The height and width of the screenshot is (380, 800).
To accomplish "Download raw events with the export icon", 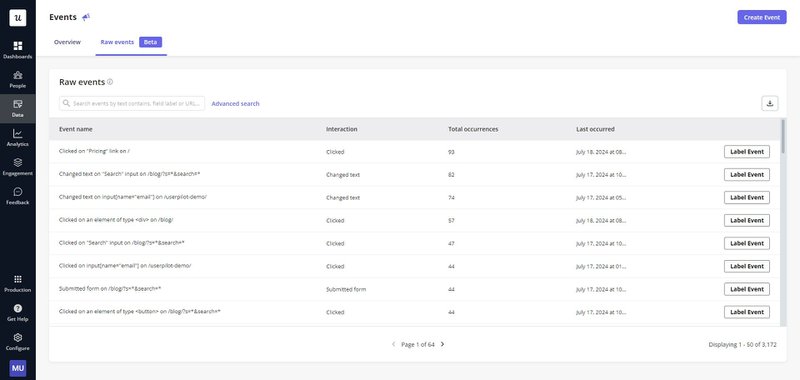I will [770, 103].
